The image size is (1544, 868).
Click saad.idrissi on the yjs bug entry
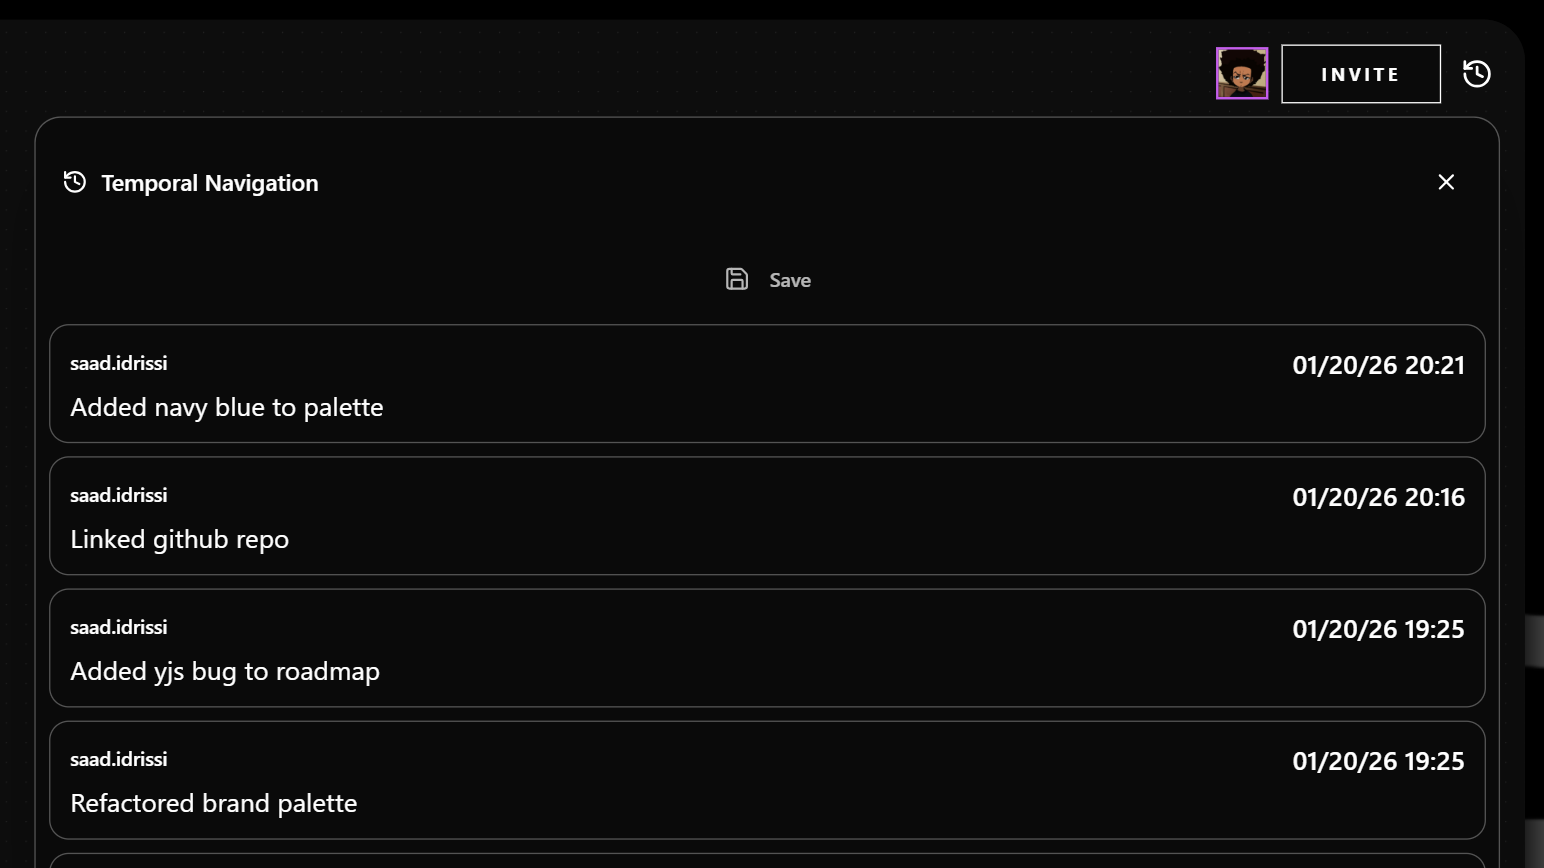click(118, 627)
